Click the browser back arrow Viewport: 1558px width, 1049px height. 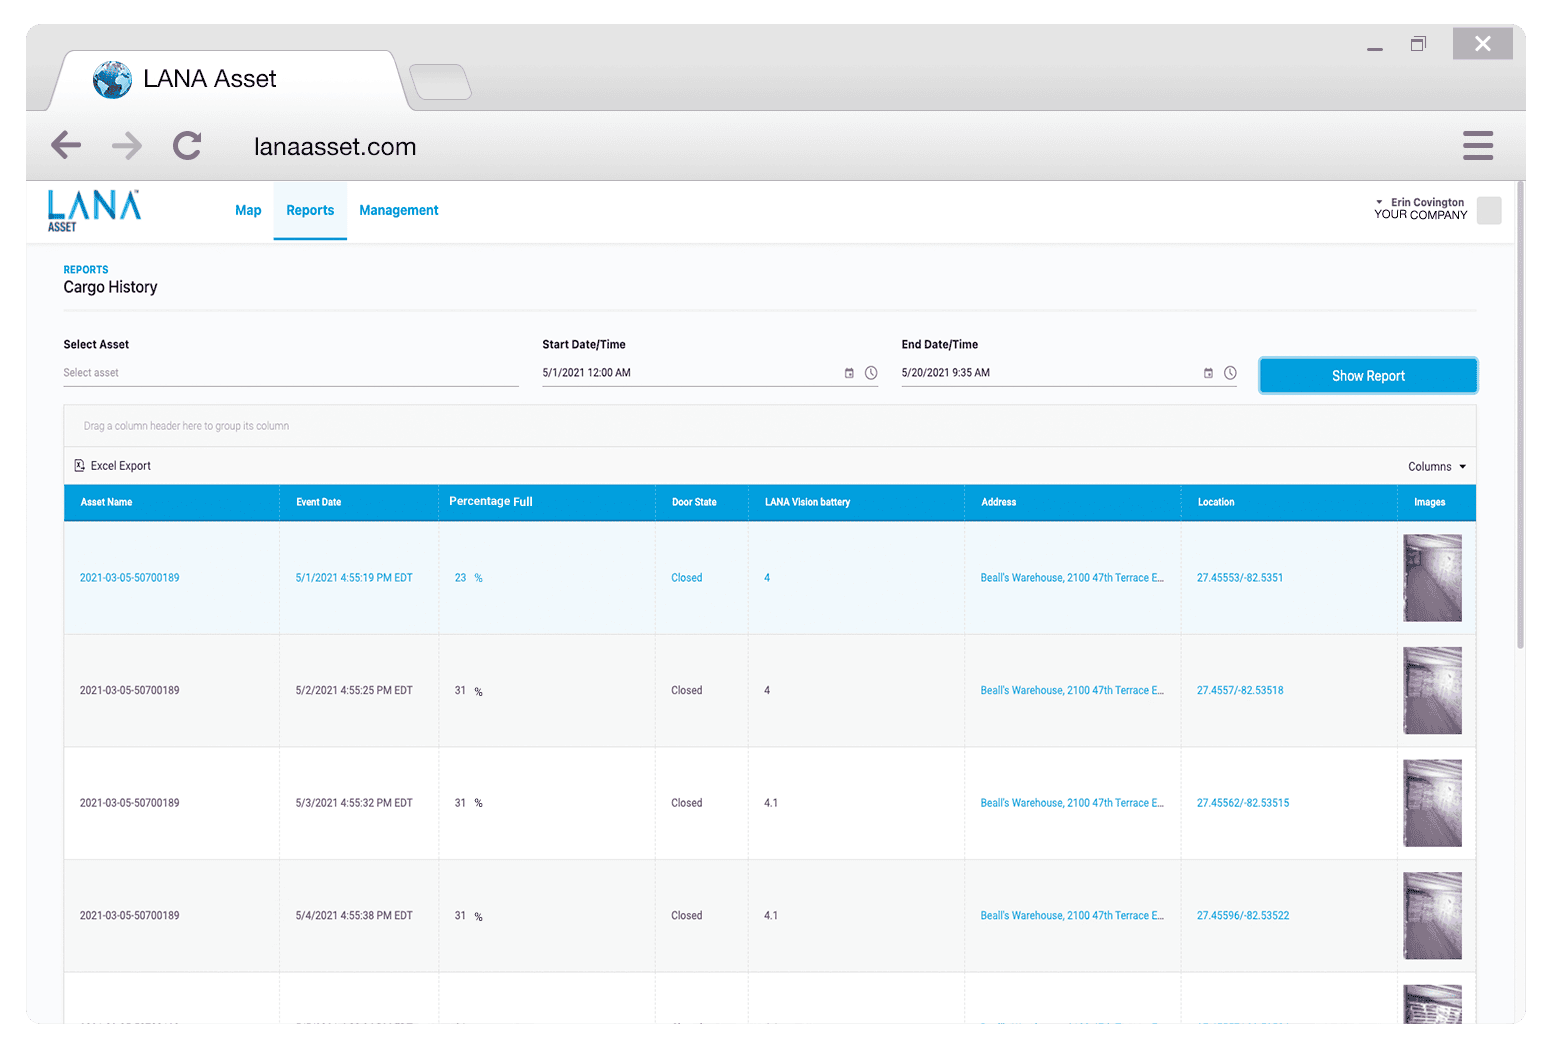point(66,146)
